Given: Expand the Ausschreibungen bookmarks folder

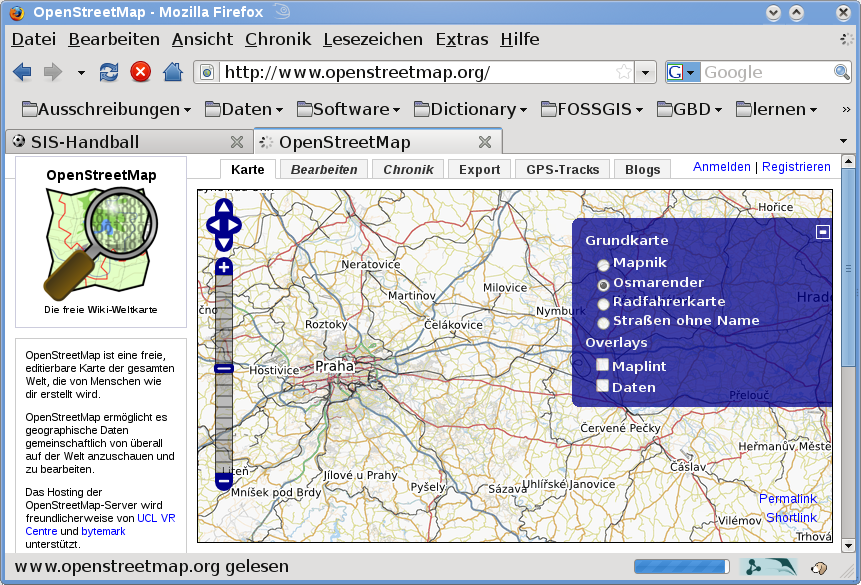Looking at the screenshot, I should pyautogui.click(x=106, y=109).
